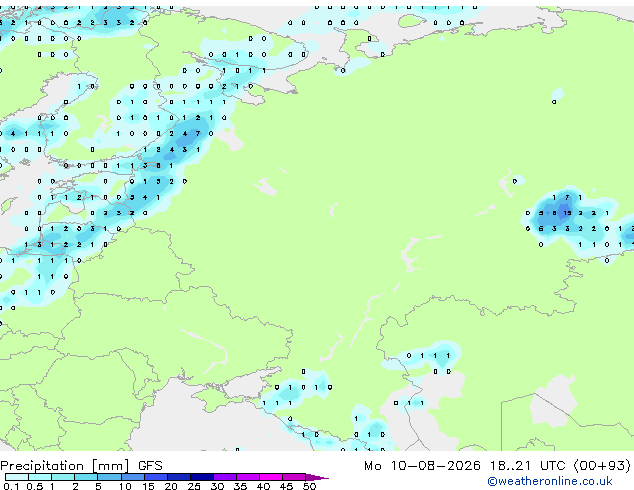Select the 25–30 mm navy swatch
The width and height of the screenshot is (634, 490).
(202, 477)
